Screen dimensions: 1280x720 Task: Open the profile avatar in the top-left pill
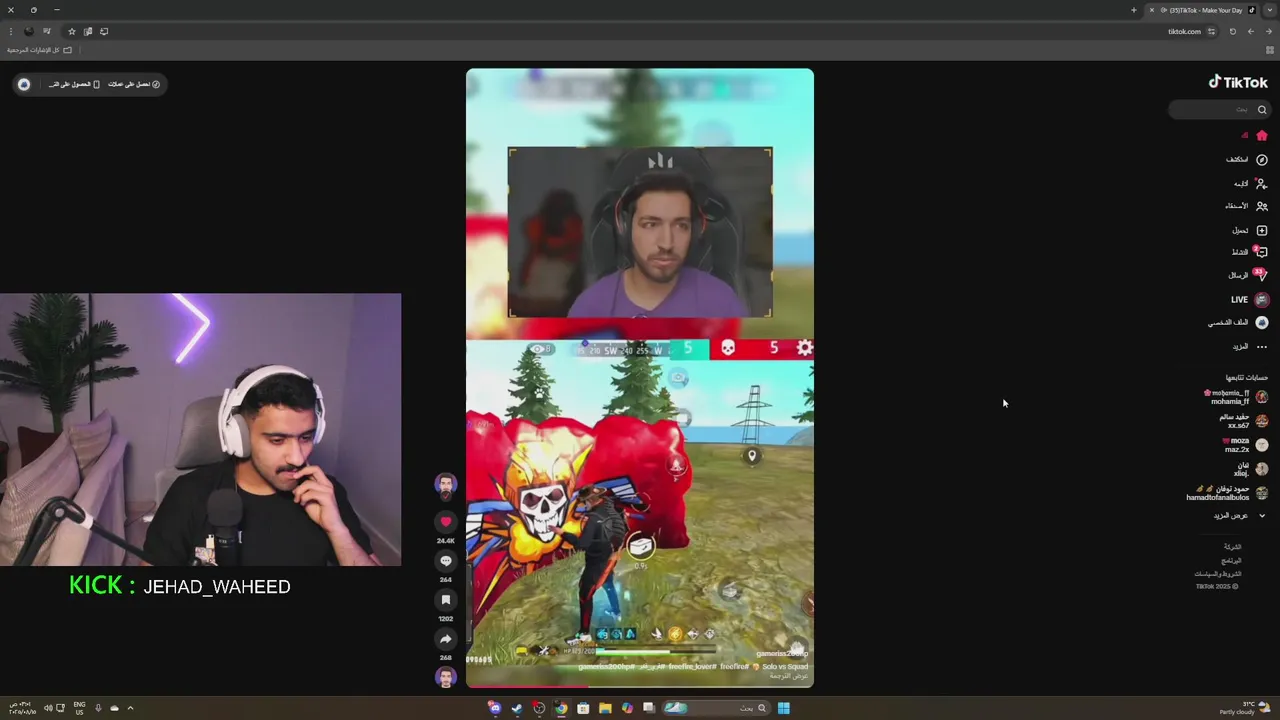tap(24, 84)
